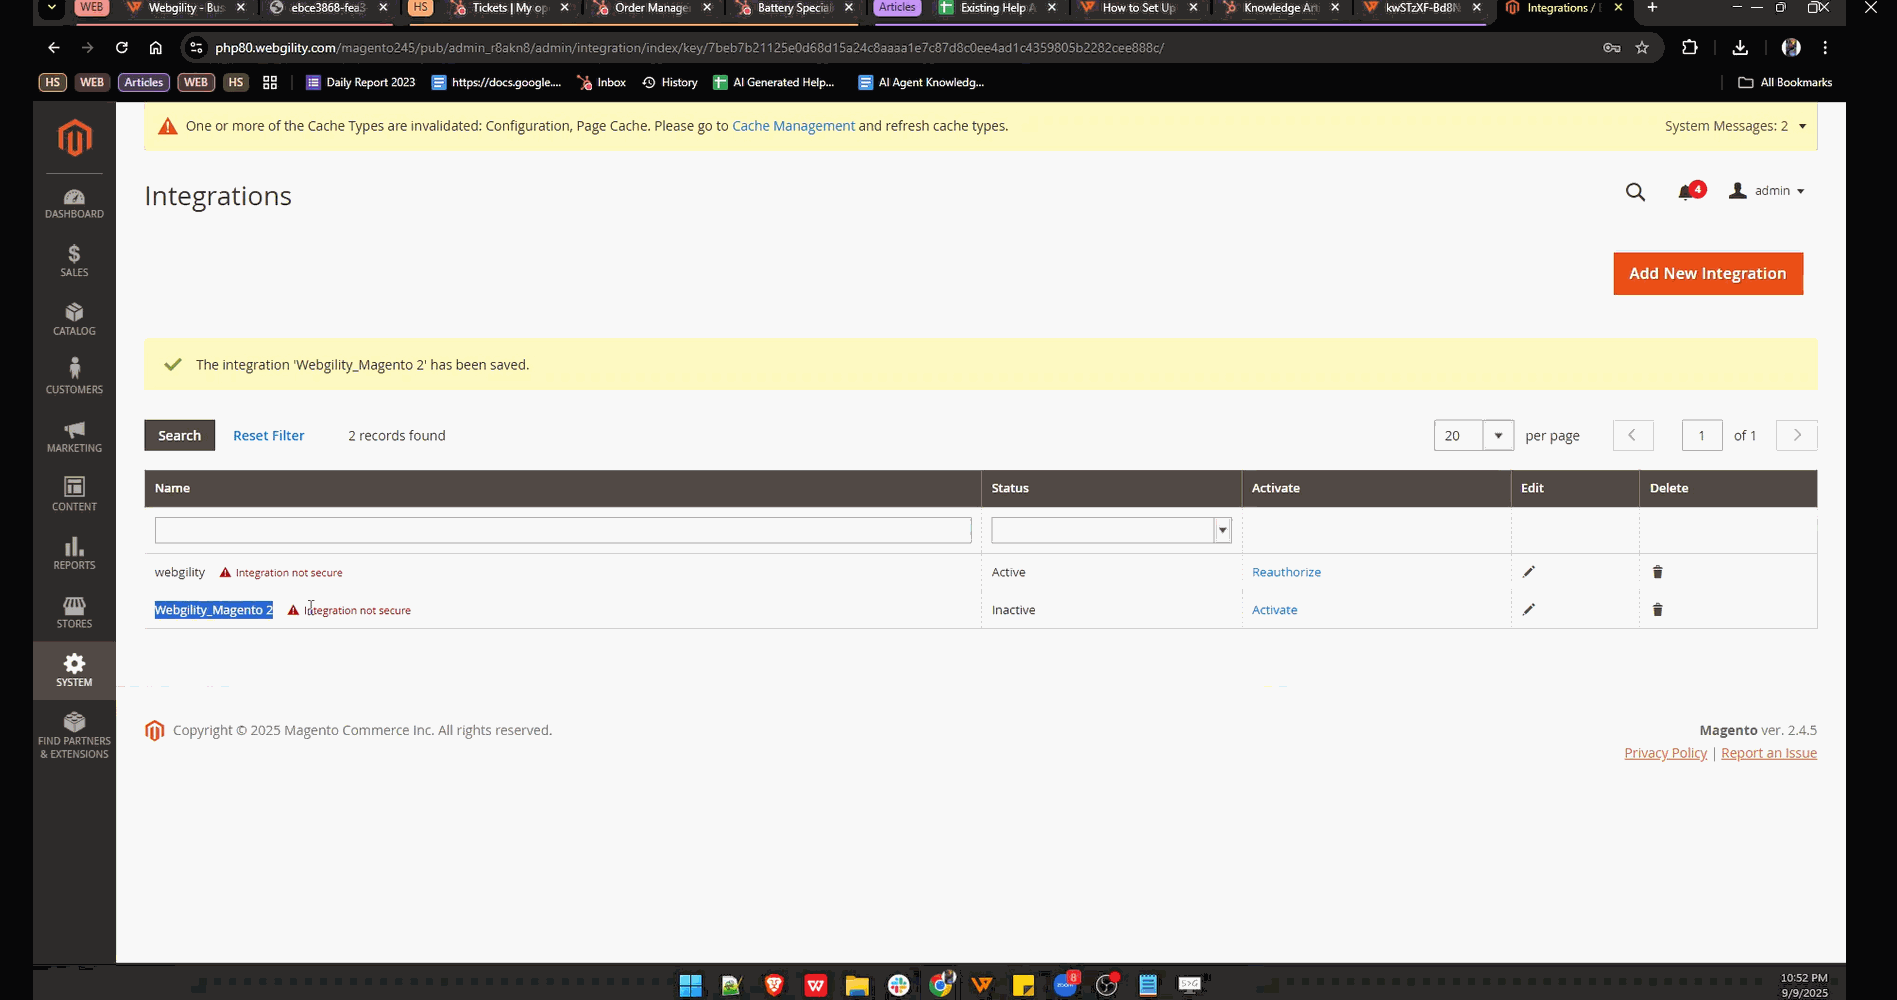Open the Catalog sidebar section

point(74,319)
